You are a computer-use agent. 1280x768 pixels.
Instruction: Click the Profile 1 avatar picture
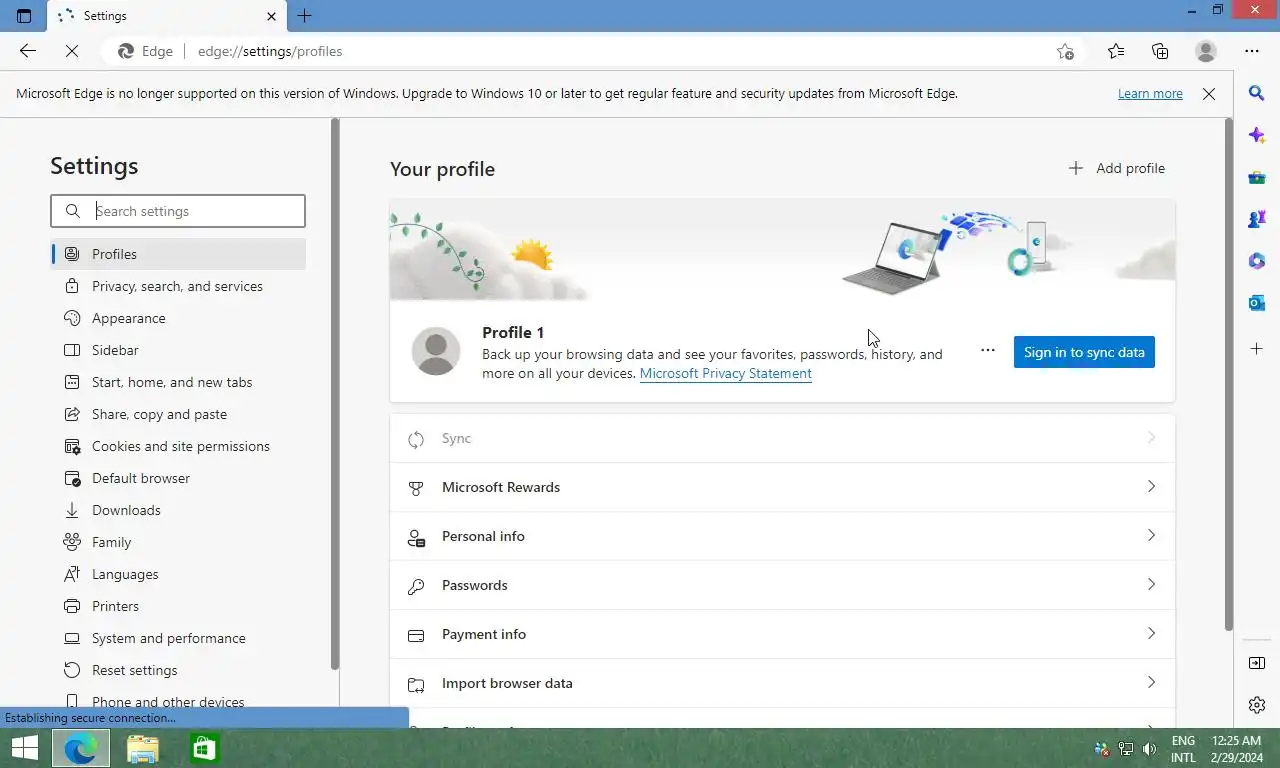pos(436,351)
